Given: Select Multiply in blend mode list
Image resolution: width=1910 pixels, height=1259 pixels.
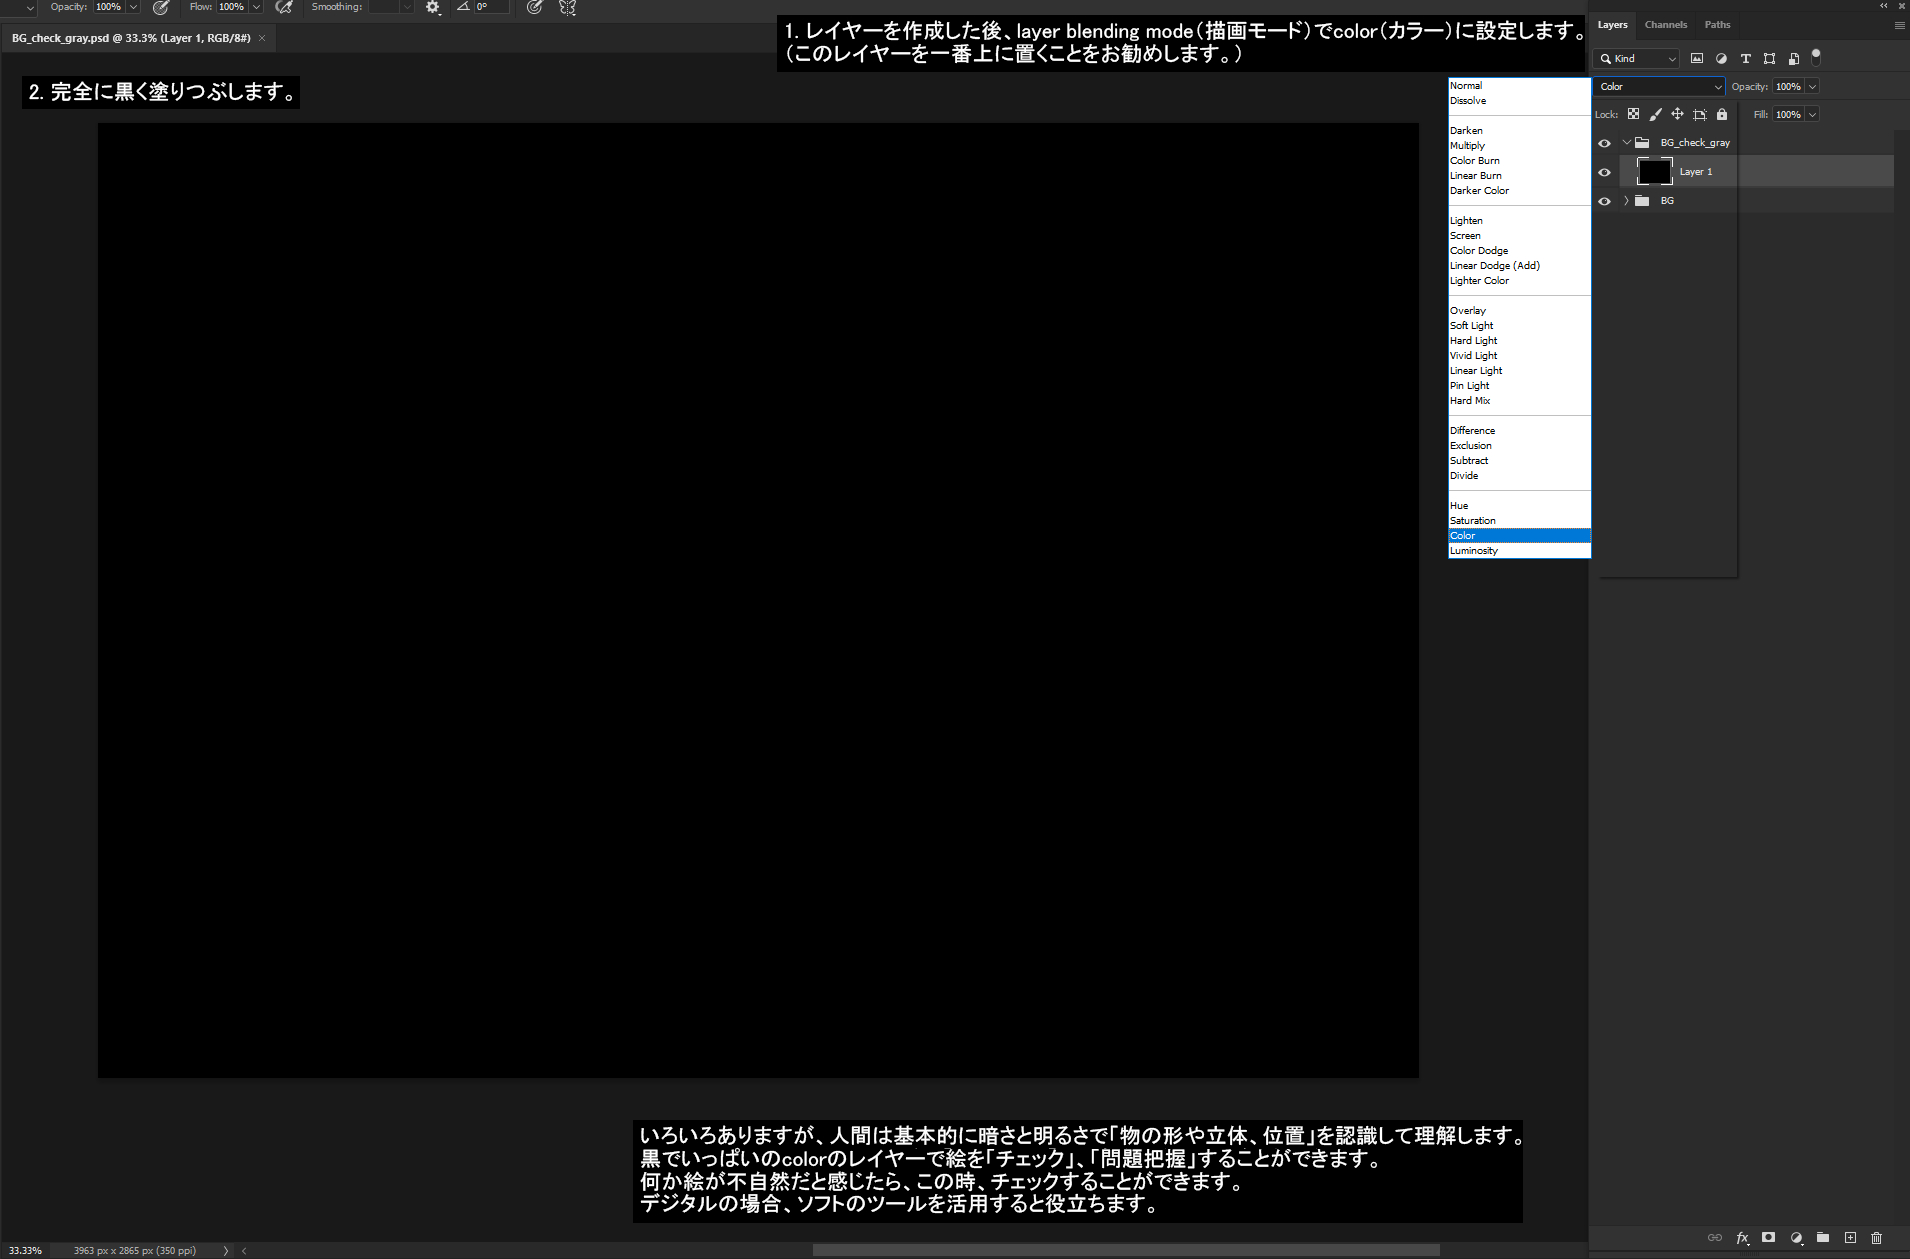Looking at the screenshot, I should coord(1467,146).
